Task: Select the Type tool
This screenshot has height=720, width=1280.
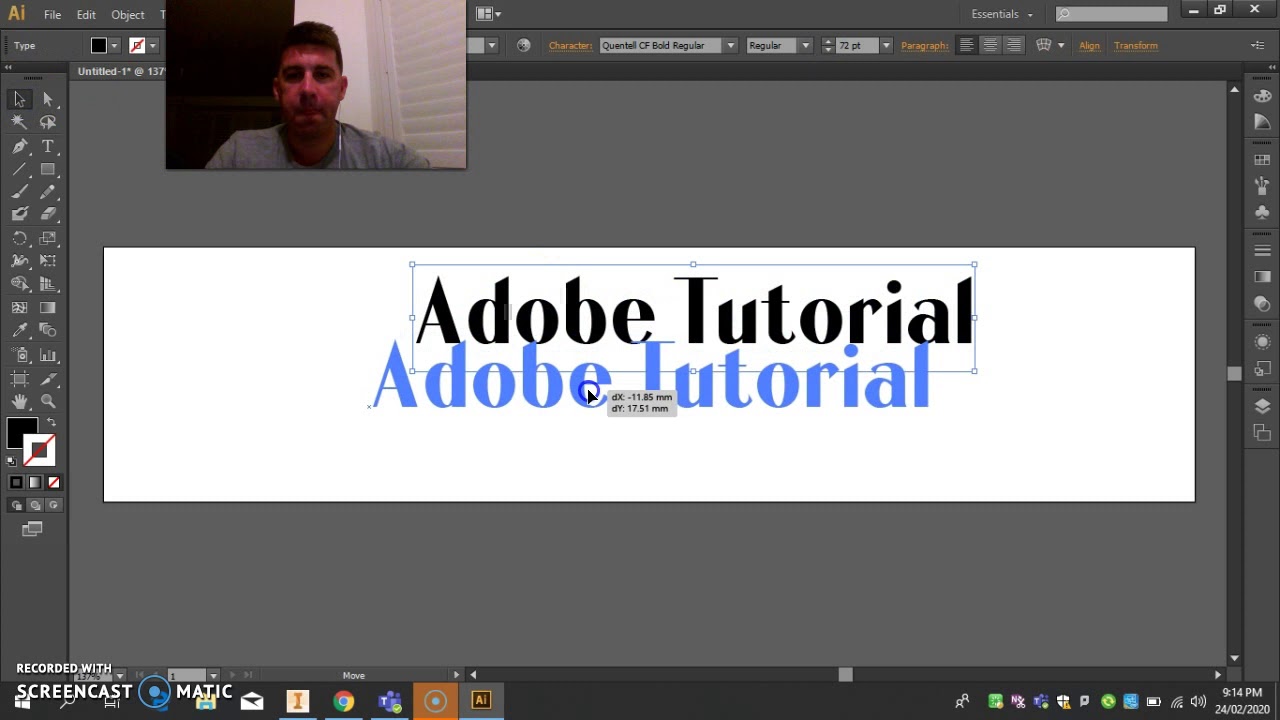Action: (x=48, y=146)
